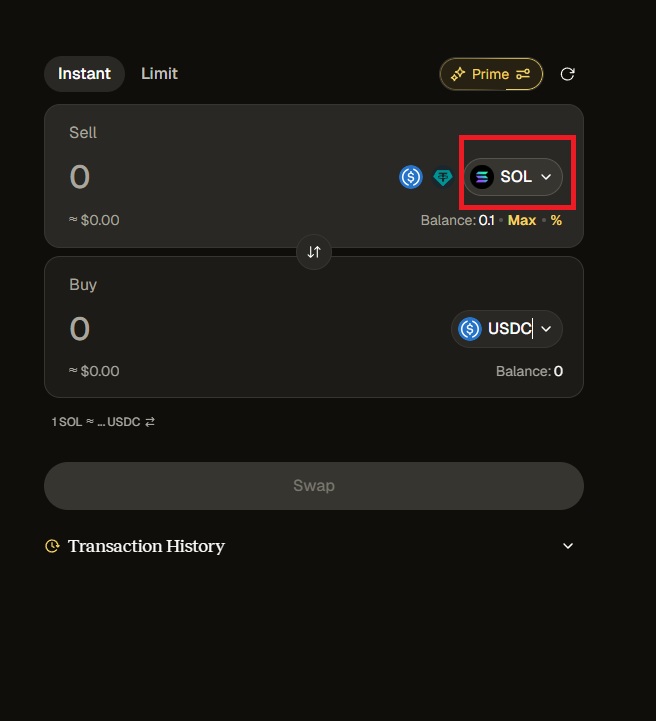656x721 pixels.
Task: Expand the Transaction History section chevron
Action: coord(568,546)
